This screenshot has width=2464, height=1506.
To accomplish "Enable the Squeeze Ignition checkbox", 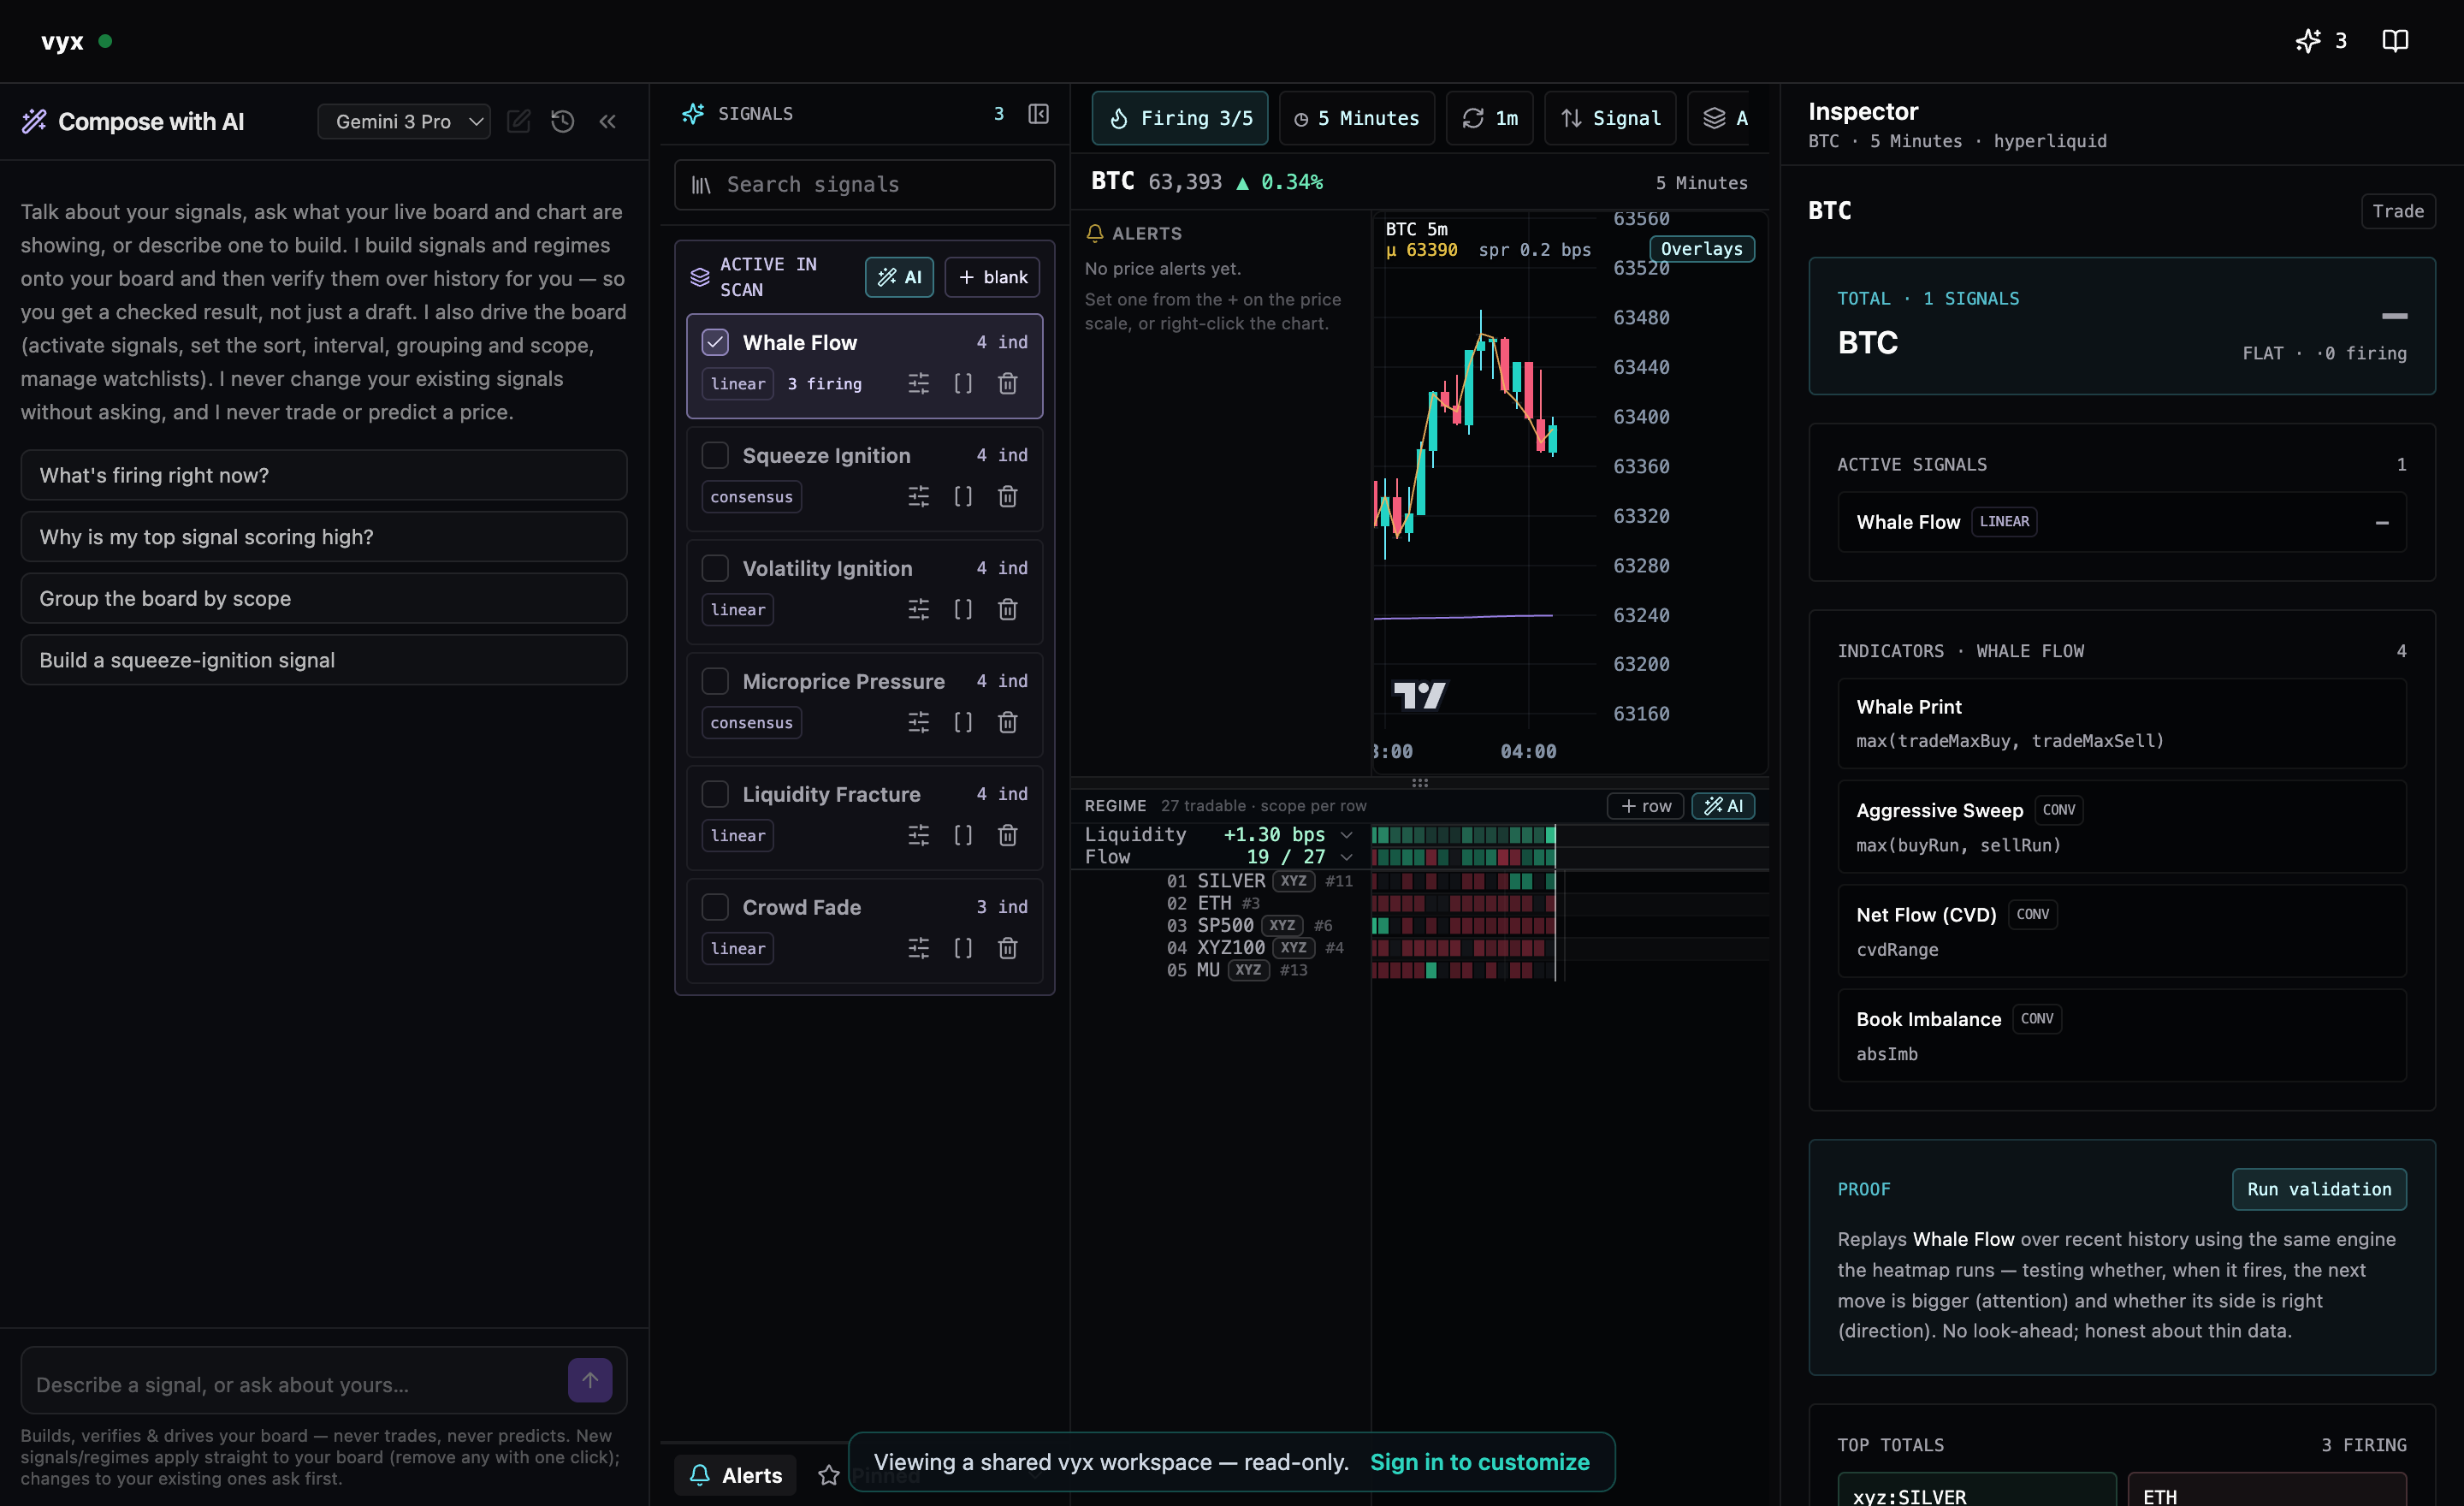I will point(715,456).
